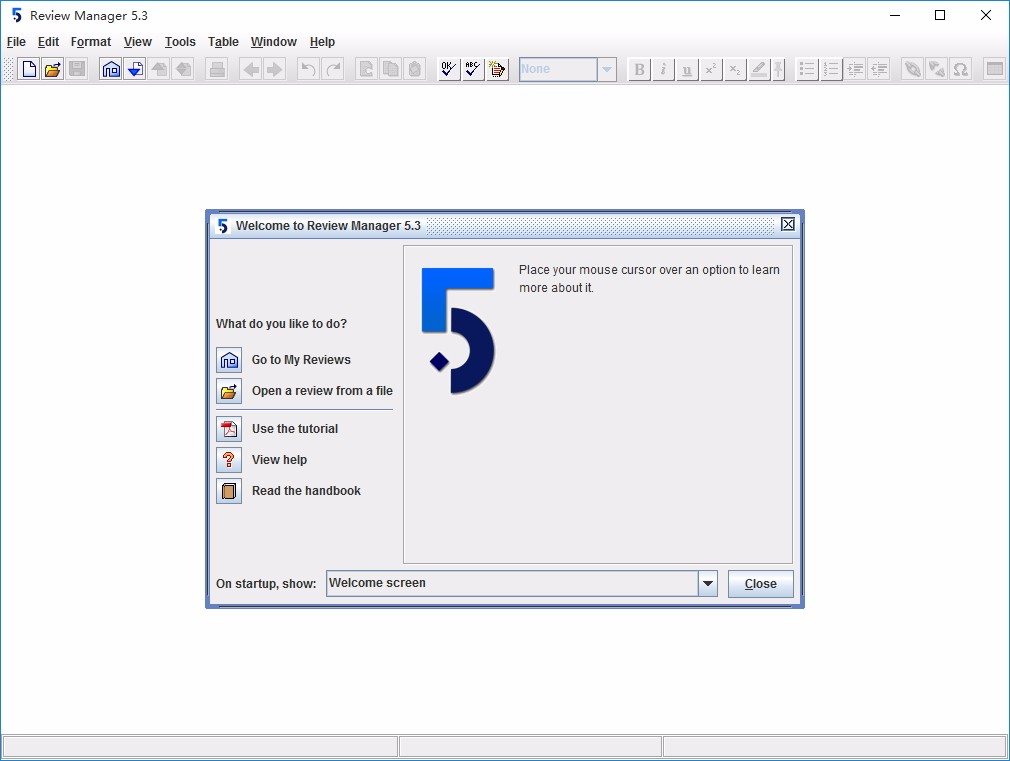
Task: Run the spell checker from the toolbar
Action: 448,69
